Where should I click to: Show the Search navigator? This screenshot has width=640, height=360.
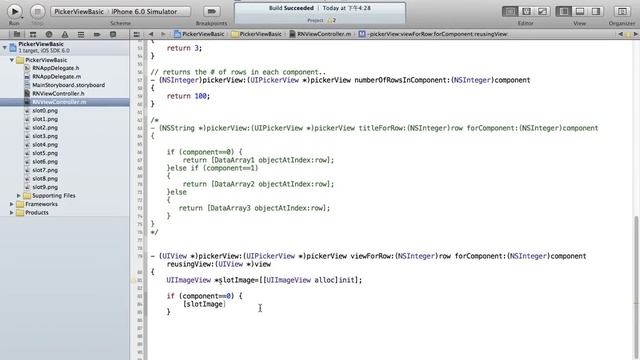point(49,34)
